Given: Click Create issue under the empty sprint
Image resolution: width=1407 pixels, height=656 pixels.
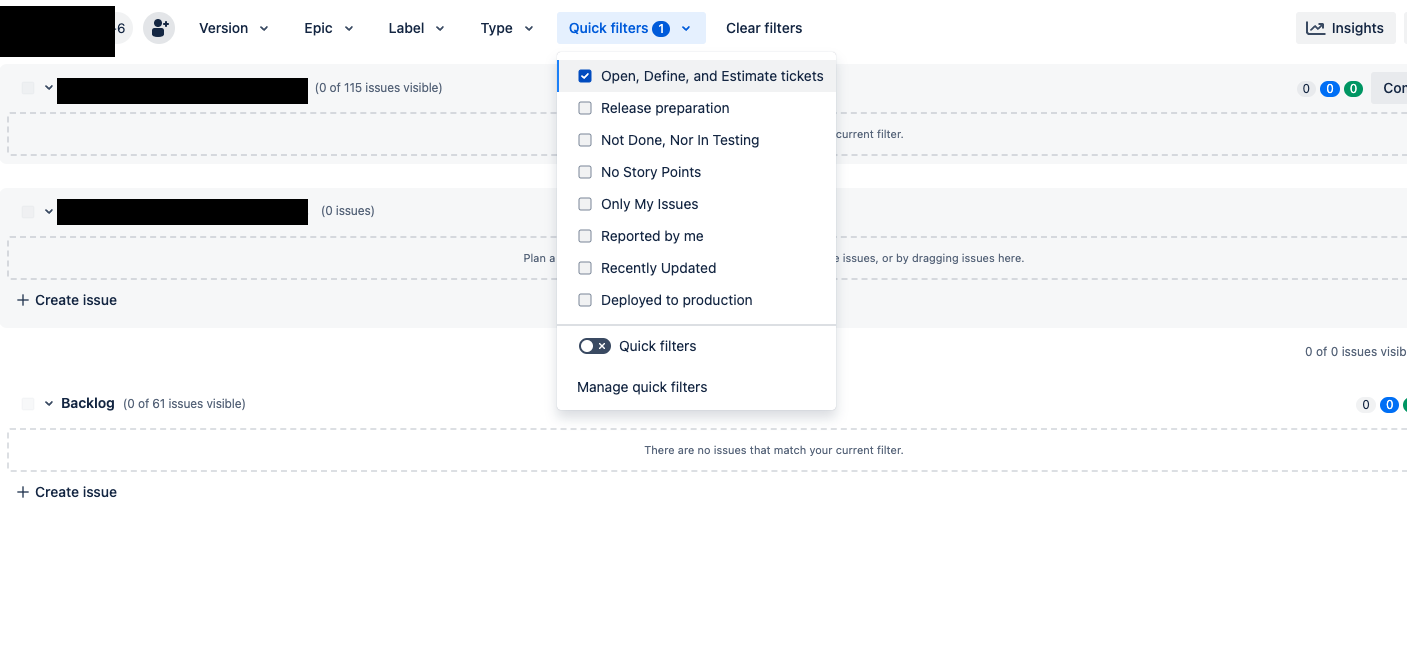Looking at the screenshot, I should (x=67, y=300).
